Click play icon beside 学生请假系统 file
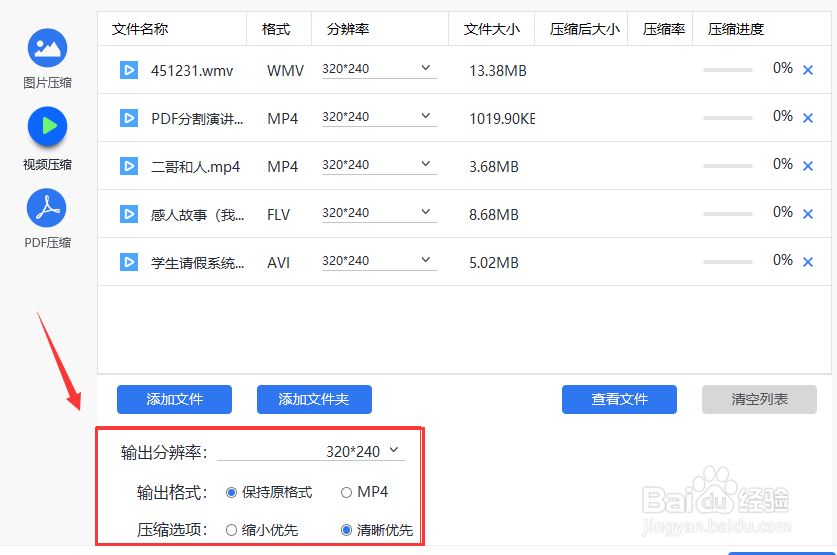This screenshot has width=837, height=555. pyautogui.click(x=129, y=262)
